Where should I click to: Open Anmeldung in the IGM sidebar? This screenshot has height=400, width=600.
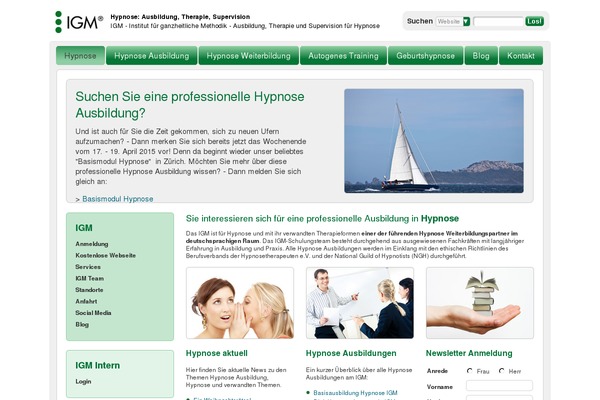92,244
